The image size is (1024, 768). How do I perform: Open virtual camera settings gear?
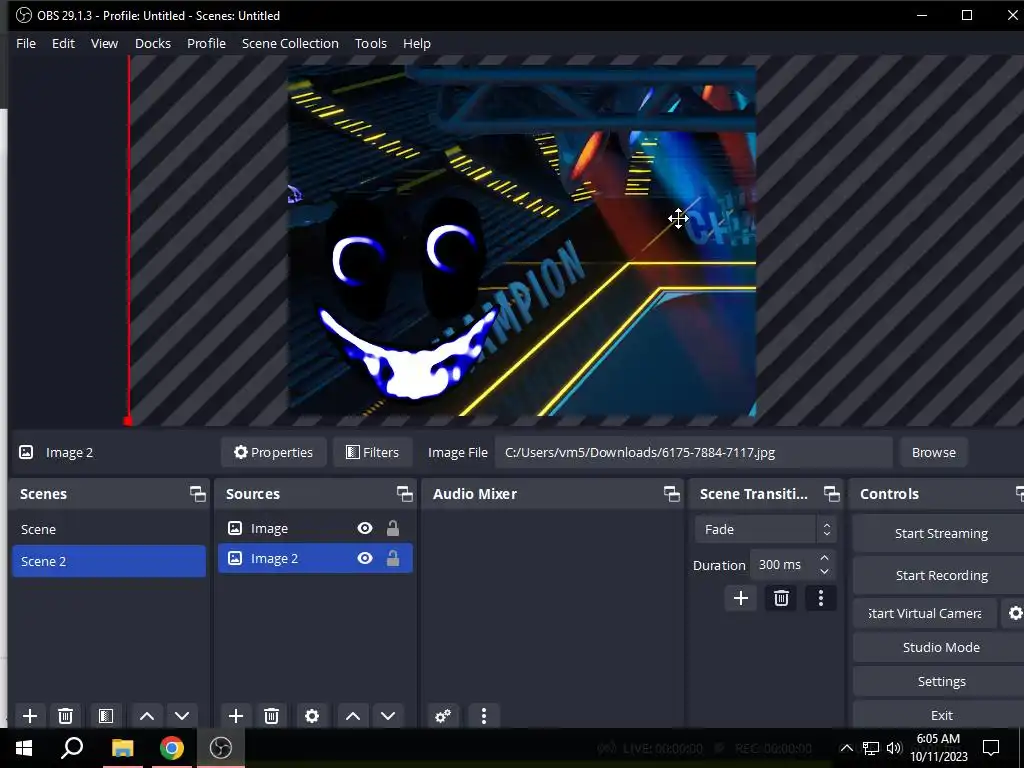1015,613
